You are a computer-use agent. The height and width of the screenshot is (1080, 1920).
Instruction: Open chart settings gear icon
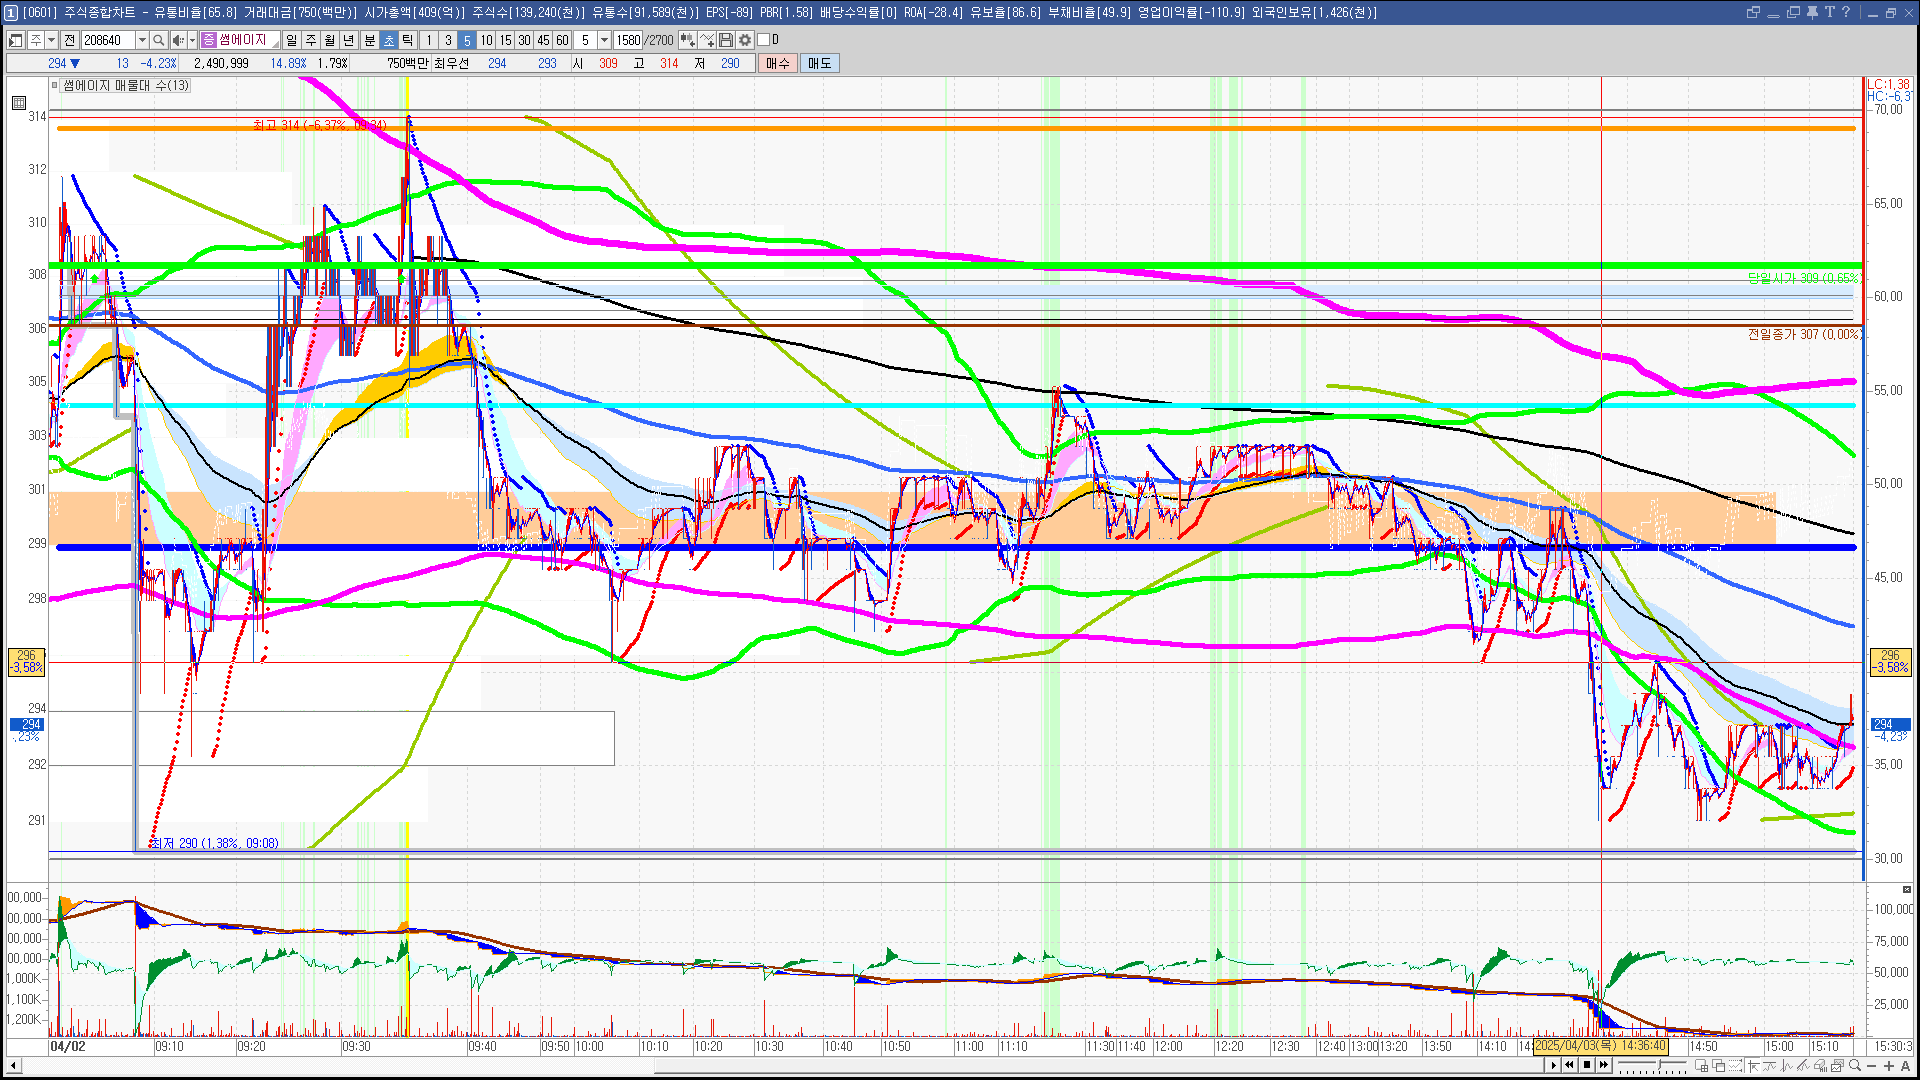coord(745,40)
